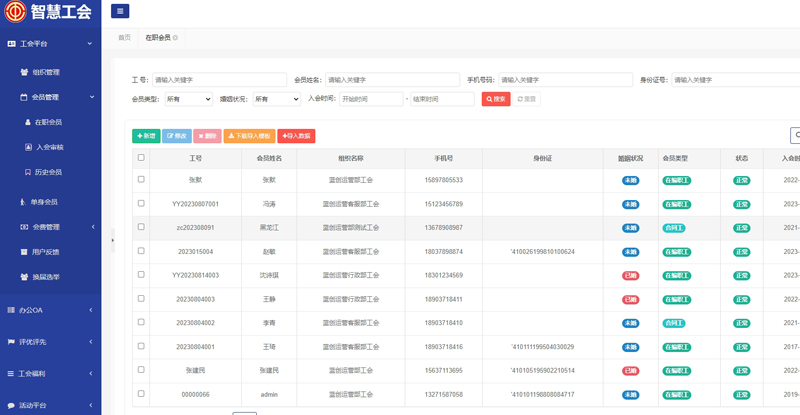Click ID number '410101198808084717
Viewport: 800px width, 415px height.
pyautogui.click(x=542, y=395)
